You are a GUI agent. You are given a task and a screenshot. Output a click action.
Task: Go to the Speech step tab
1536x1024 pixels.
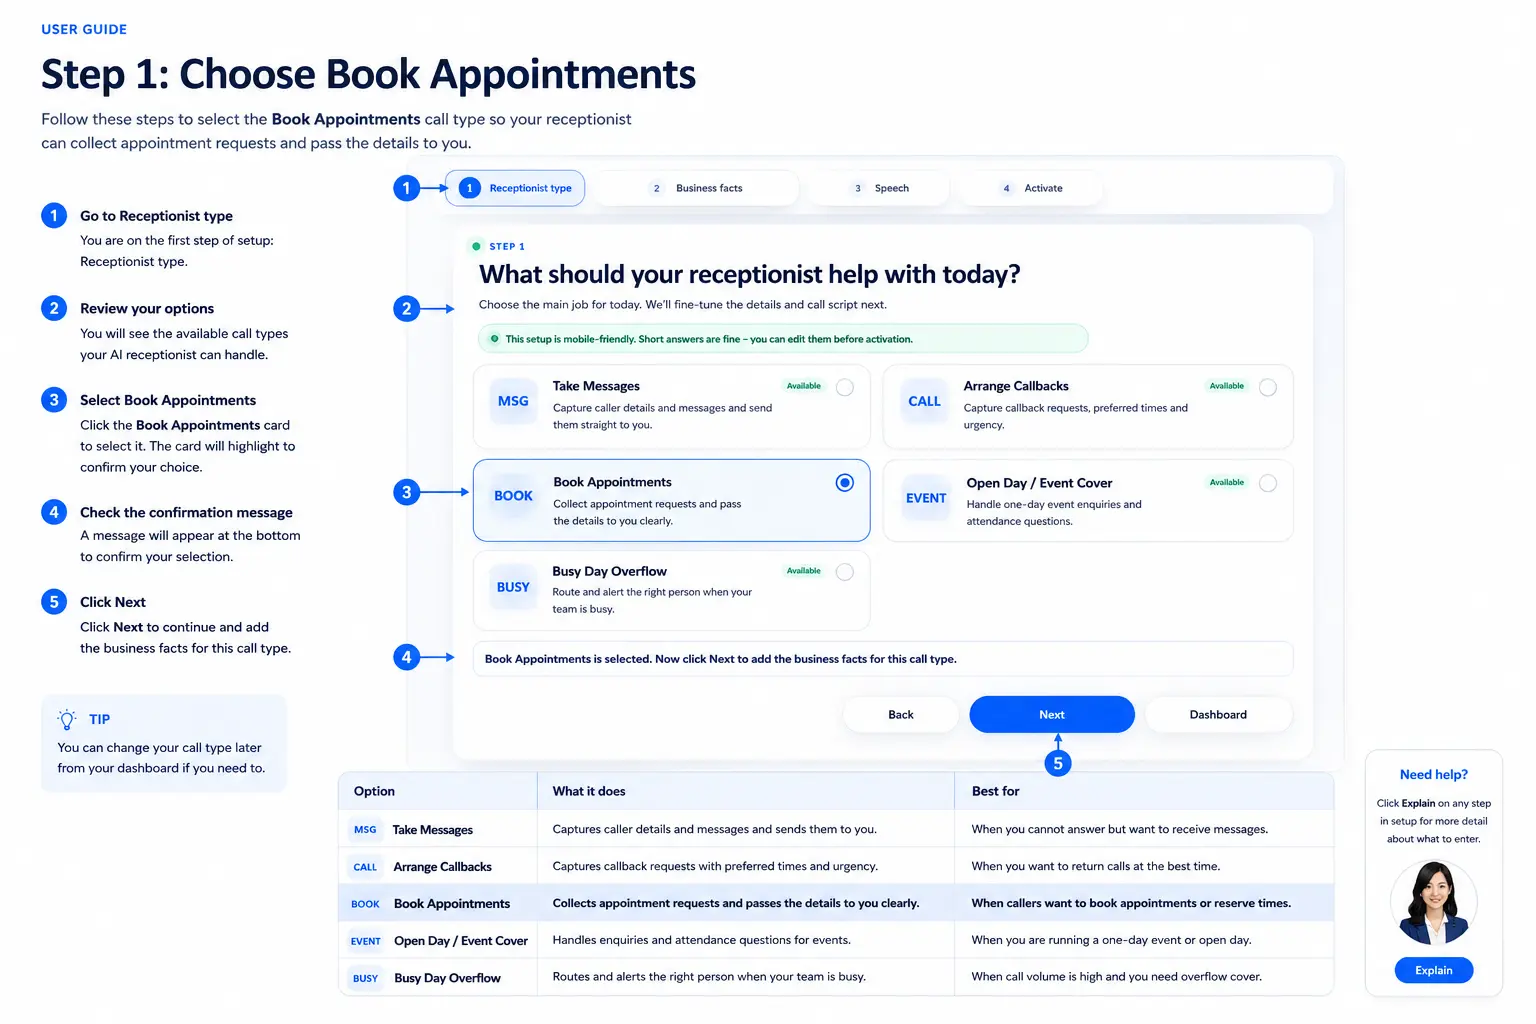879,188
